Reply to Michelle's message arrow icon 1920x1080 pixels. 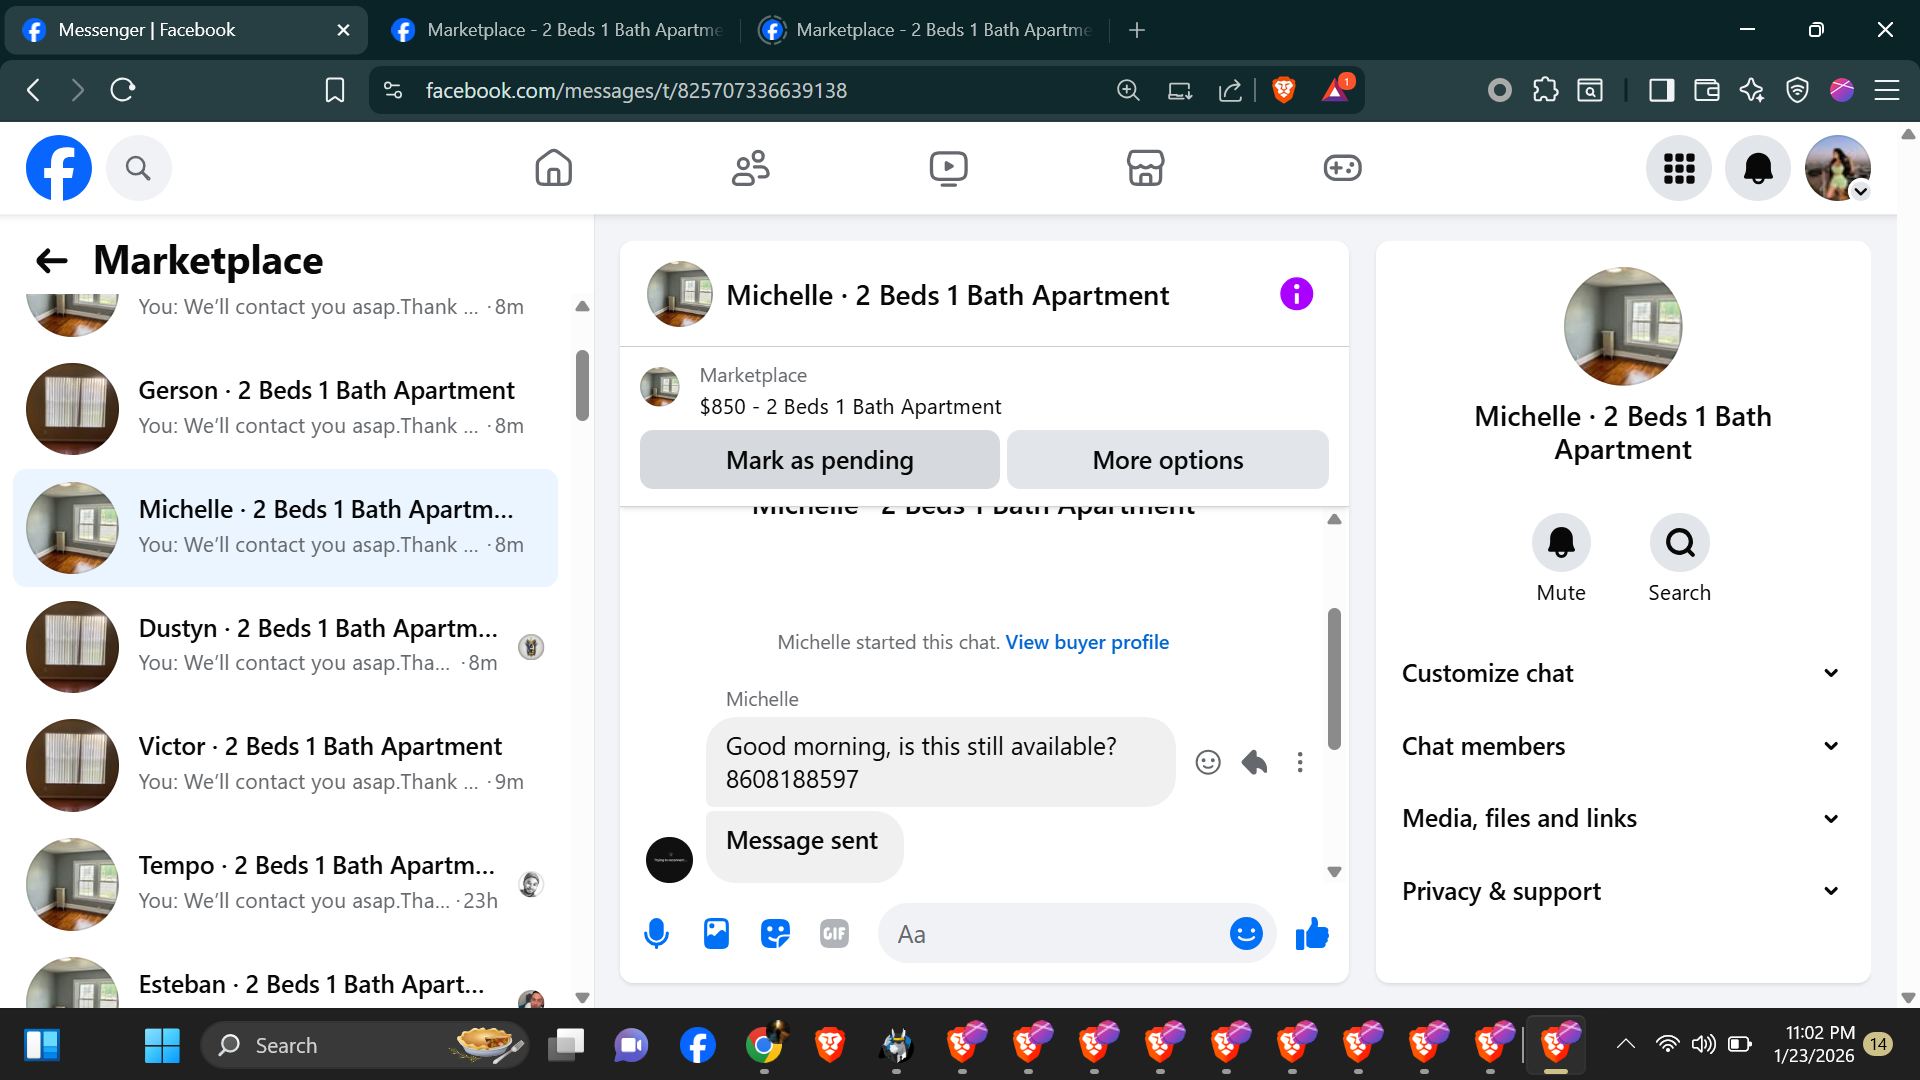(1254, 763)
